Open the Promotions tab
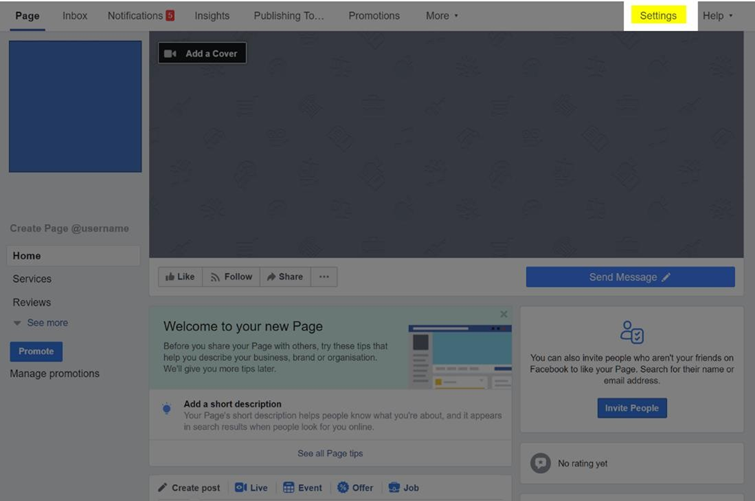 374,16
